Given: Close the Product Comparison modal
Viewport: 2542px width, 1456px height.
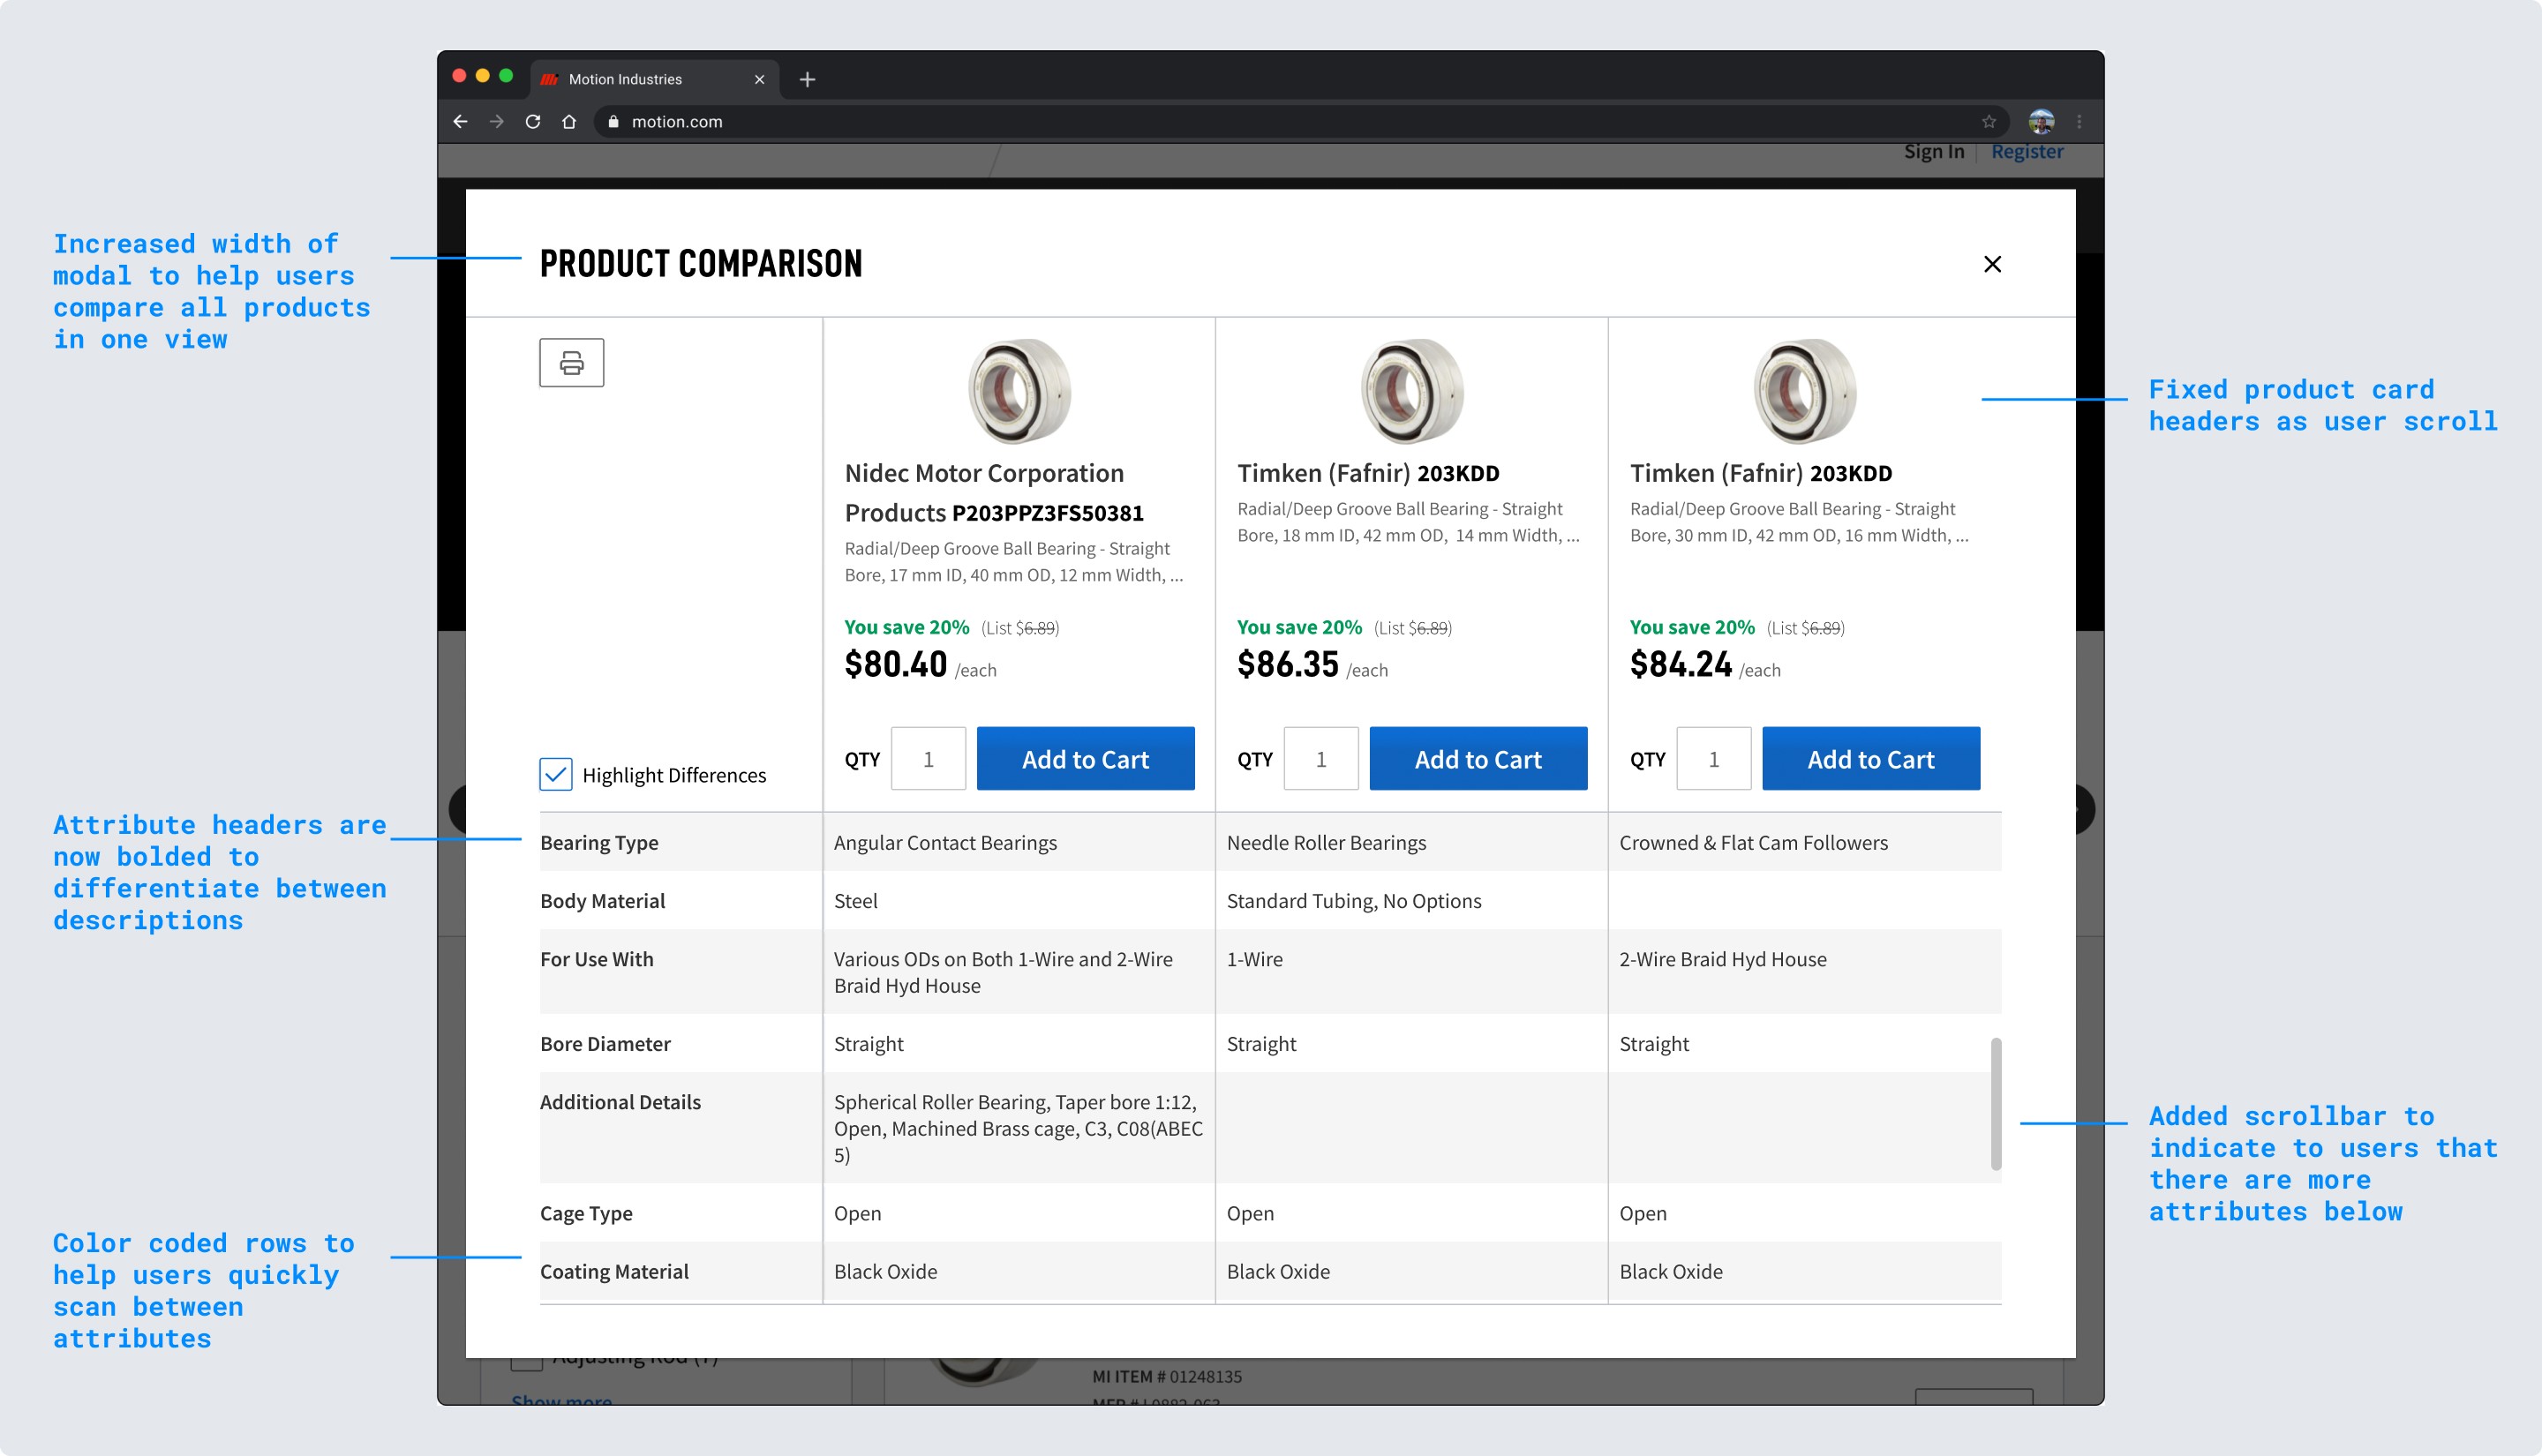Looking at the screenshot, I should 1991,264.
